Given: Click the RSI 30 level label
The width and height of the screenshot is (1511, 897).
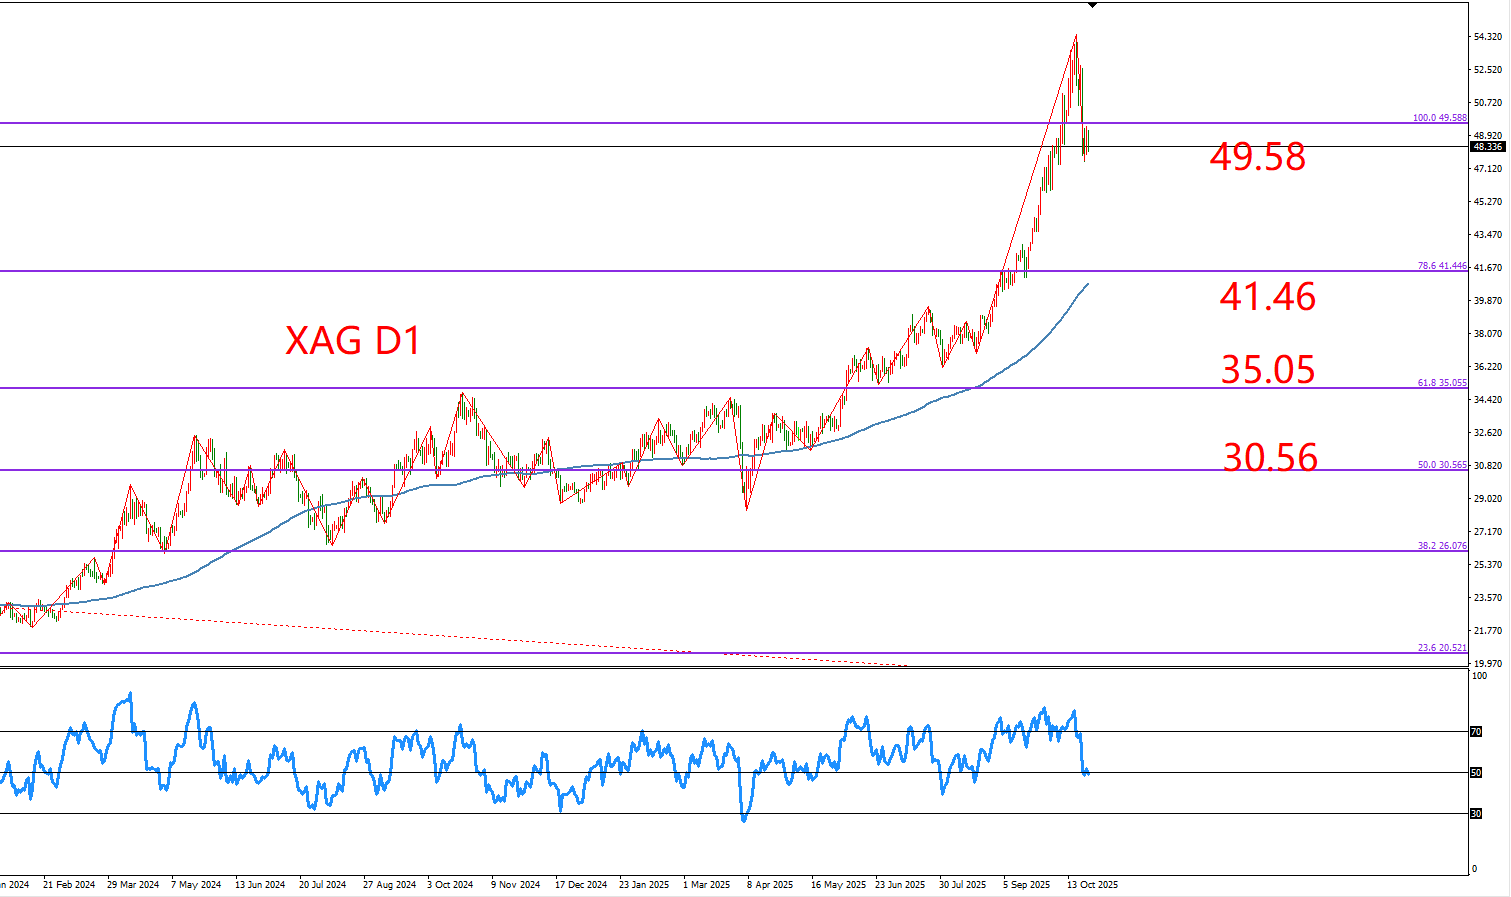Looking at the screenshot, I should pyautogui.click(x=1476, y=814).
